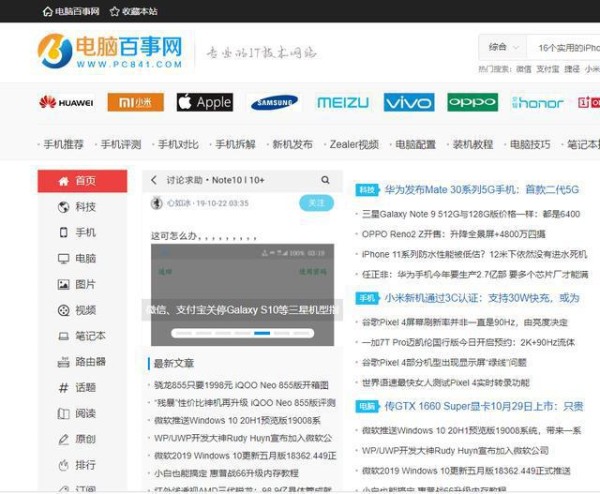Click the blue 科技 category tag
Screen dimensions: 600x494
click(x=367, y=190)
